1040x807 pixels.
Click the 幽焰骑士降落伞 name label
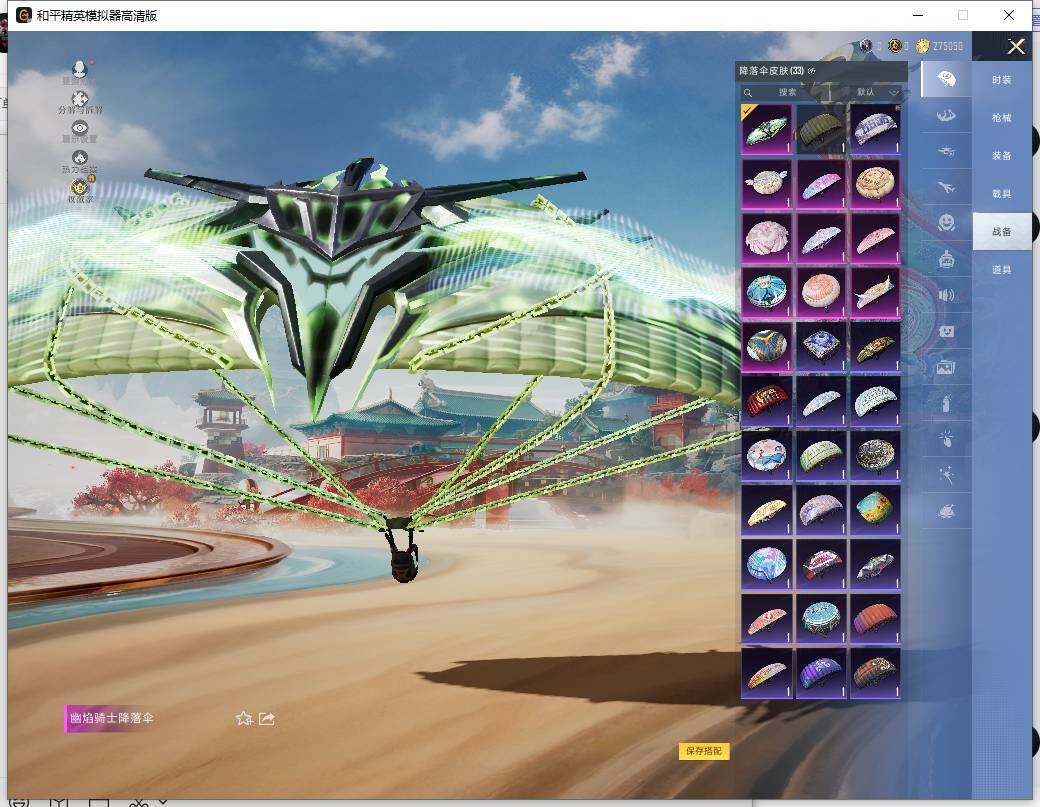(x=111, y=718)
